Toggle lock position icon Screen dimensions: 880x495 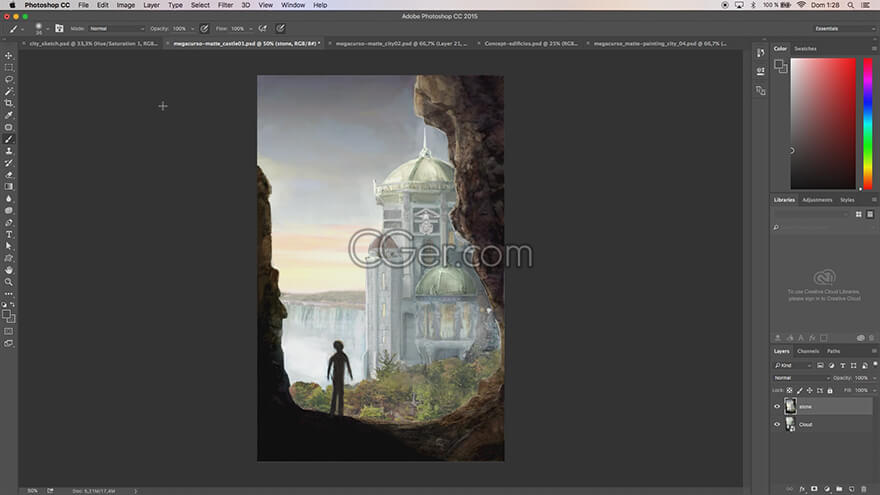point(809,390)
